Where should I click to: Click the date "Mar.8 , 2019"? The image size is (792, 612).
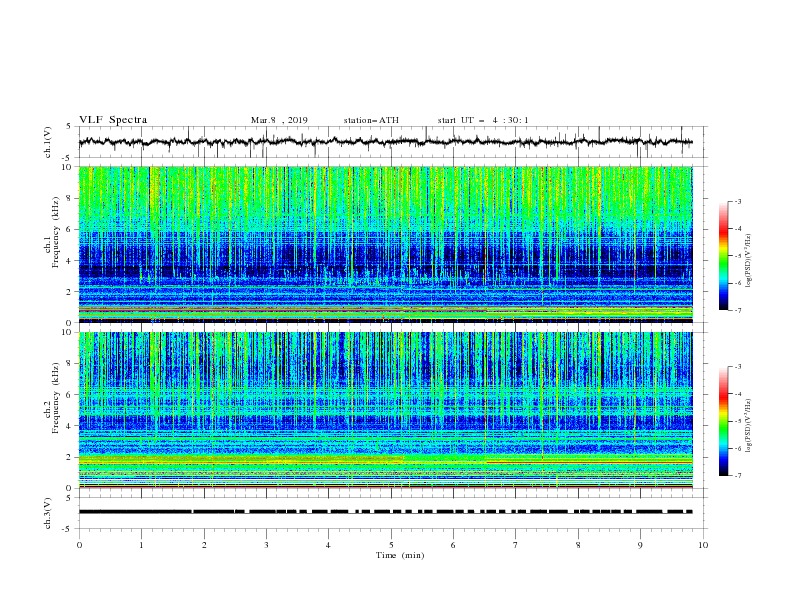tap(279, 120)
